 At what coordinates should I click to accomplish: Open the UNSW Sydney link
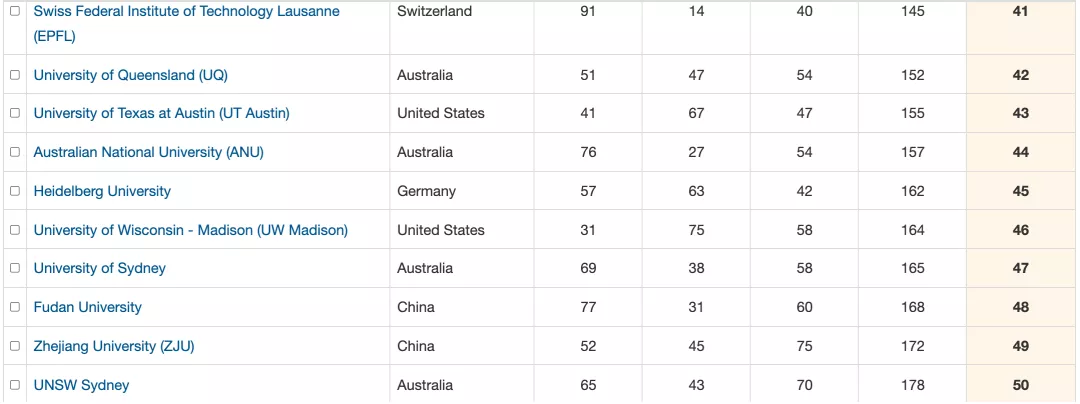pyautogui.click(x=81, y=385)
